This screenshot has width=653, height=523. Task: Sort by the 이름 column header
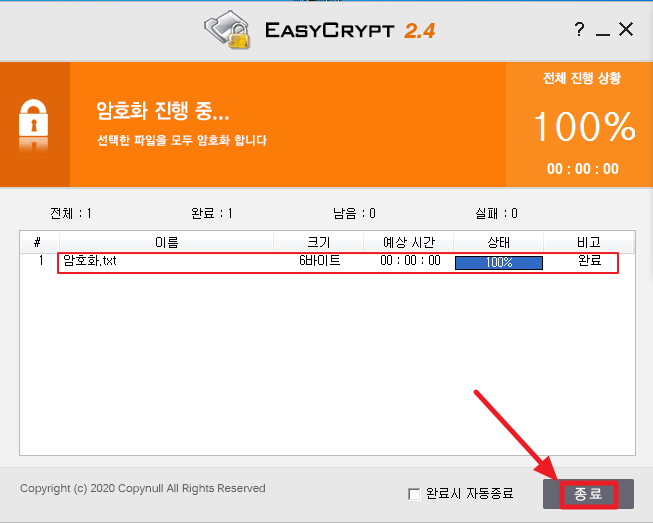[166, 242]
